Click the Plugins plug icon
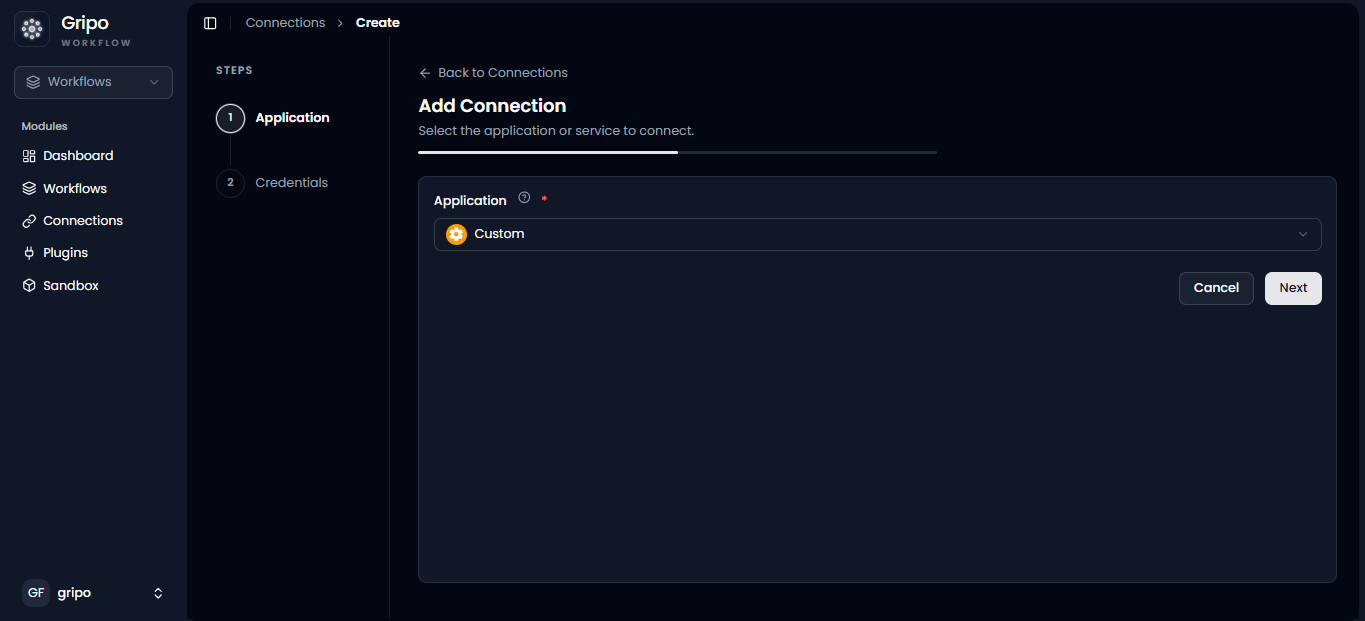This screenshot has height=621, width=1365. tap(29, 253)
